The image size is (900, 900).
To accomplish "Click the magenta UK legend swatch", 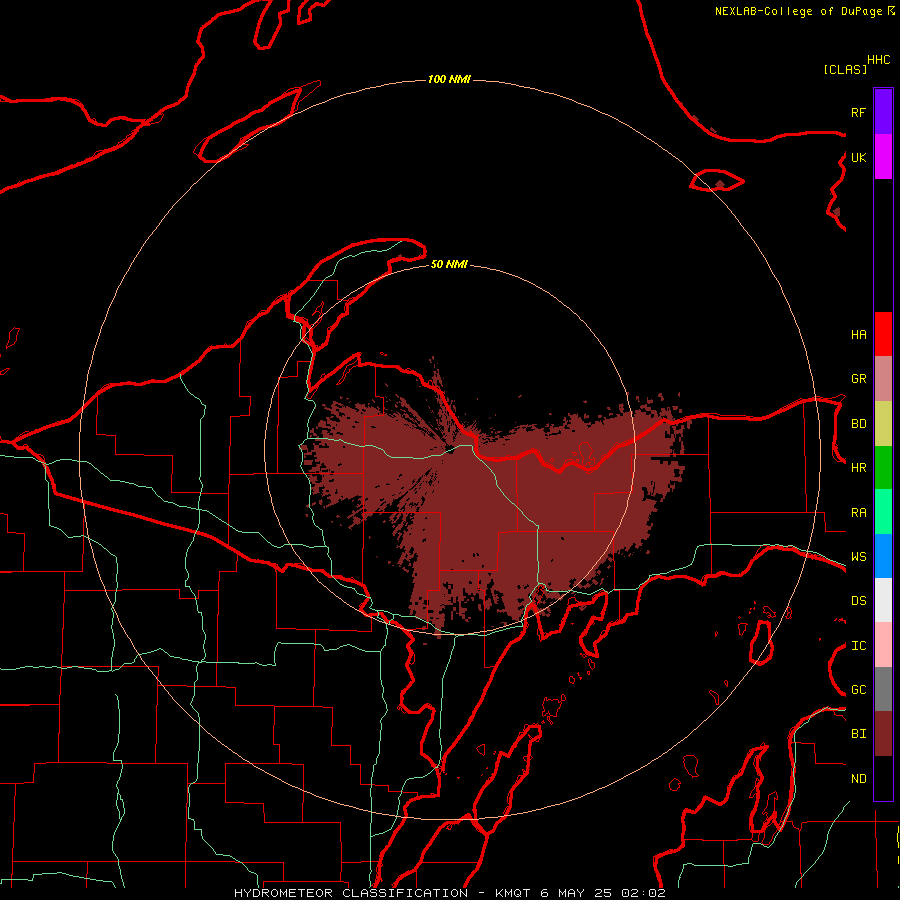I will 883,157.
